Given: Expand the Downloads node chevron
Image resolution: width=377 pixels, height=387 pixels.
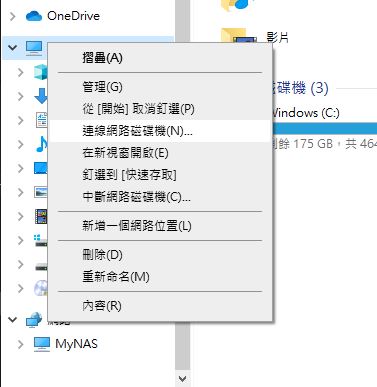Looking at the screenshot, I should coord(21,96).
